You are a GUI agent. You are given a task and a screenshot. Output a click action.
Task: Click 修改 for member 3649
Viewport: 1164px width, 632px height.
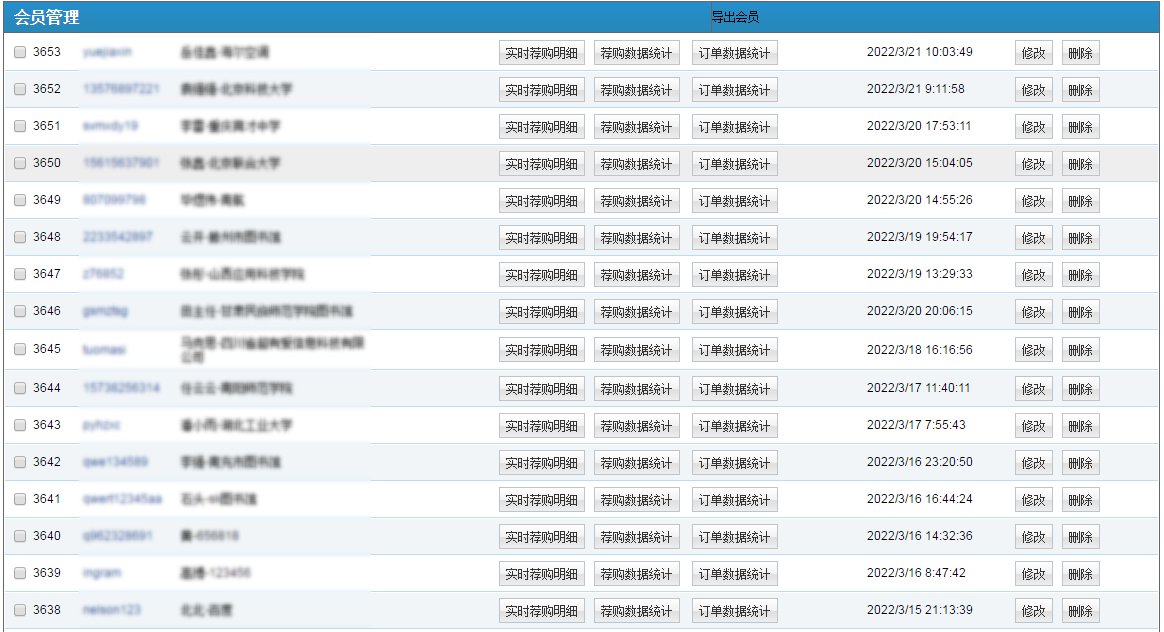(1033, 201)
